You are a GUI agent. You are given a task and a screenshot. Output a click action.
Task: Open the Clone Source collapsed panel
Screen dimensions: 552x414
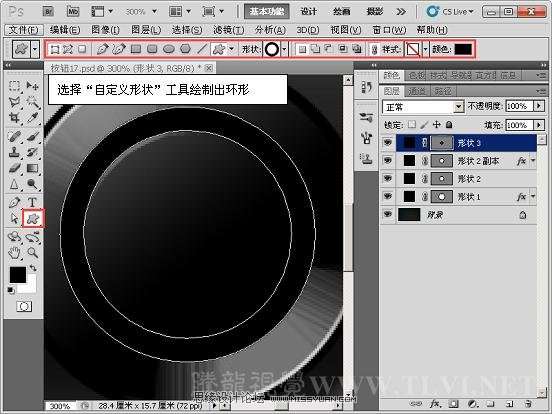pyautogui.click(x=366, y=159)
